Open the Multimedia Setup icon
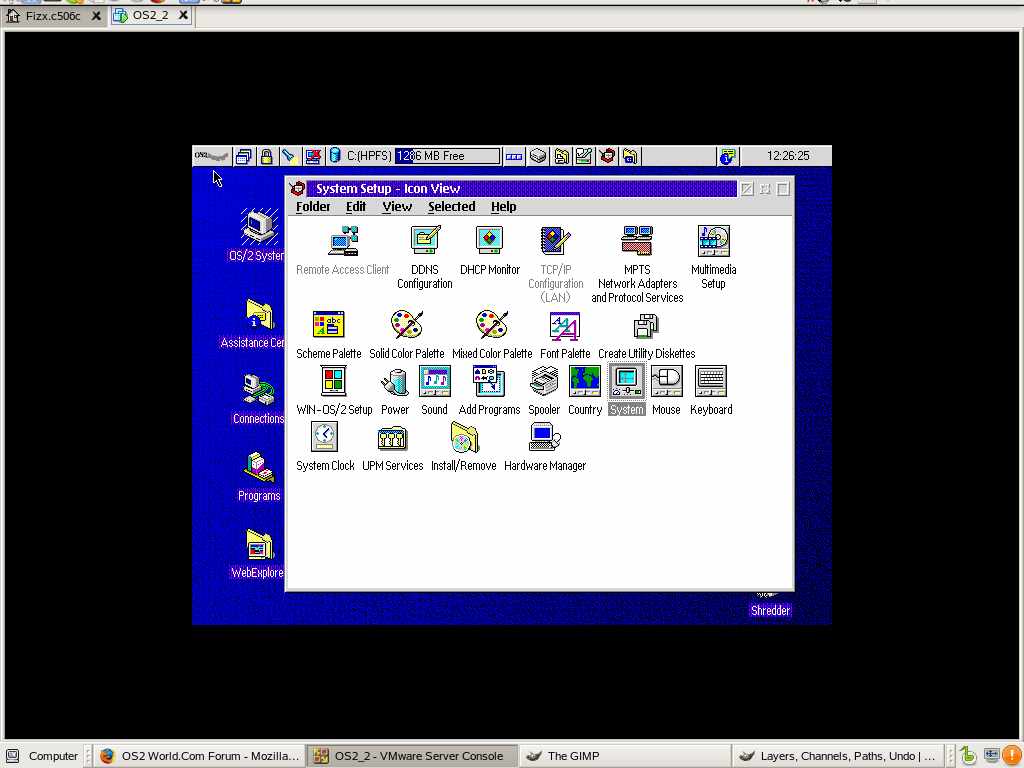Screen dimensions: 1024x768 tap(713, 242)
